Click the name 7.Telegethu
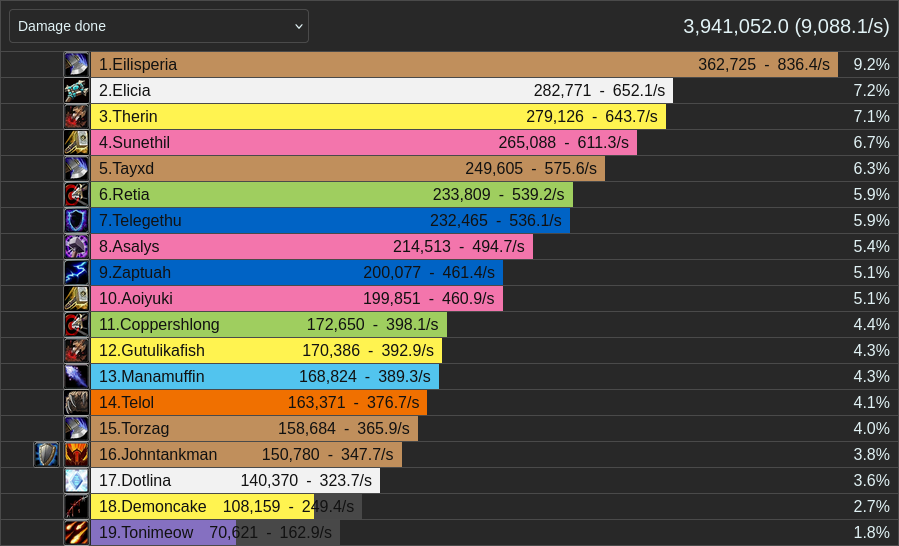Screen dimensions: 899x546 click(x=140, y=220)
